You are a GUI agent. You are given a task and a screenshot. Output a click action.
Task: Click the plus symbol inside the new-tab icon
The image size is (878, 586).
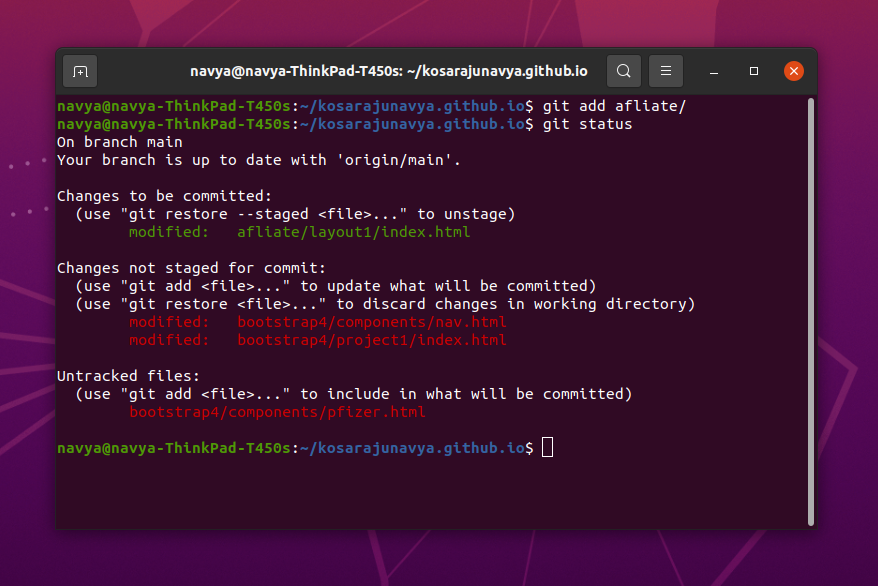point(80,70)
